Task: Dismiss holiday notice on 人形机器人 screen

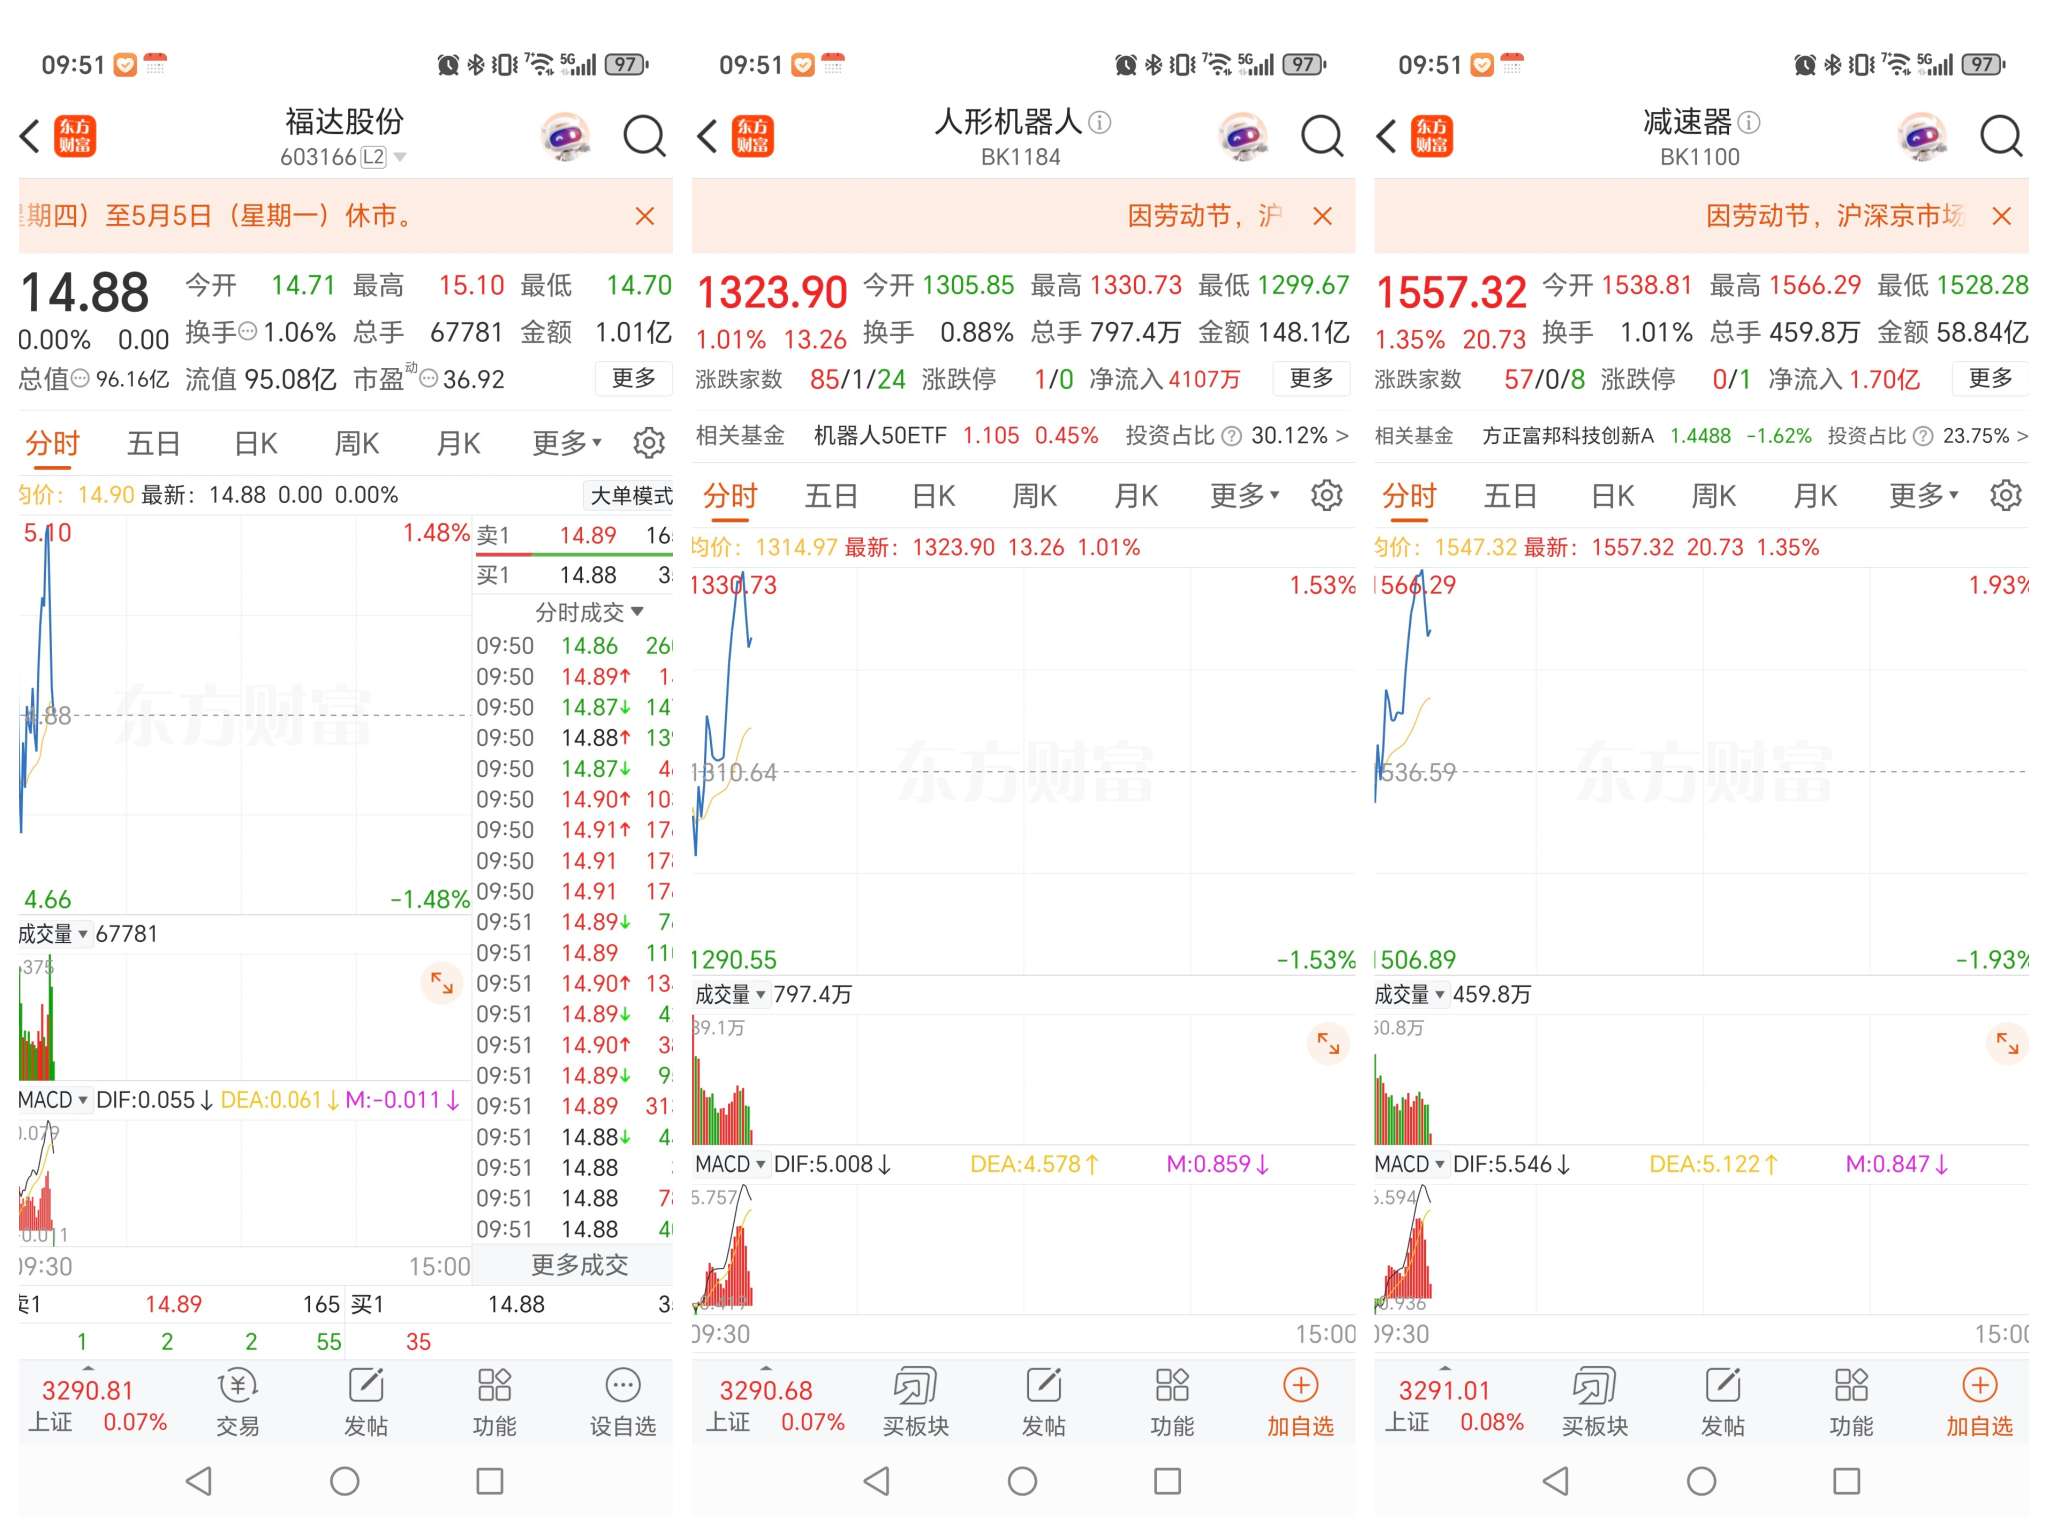Action: point(1323,216)
